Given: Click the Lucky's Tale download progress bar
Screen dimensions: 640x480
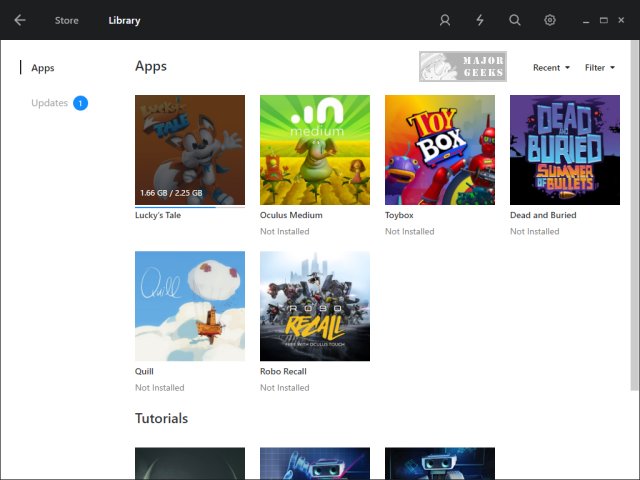Looking at the screenshot, I should 190,207.
